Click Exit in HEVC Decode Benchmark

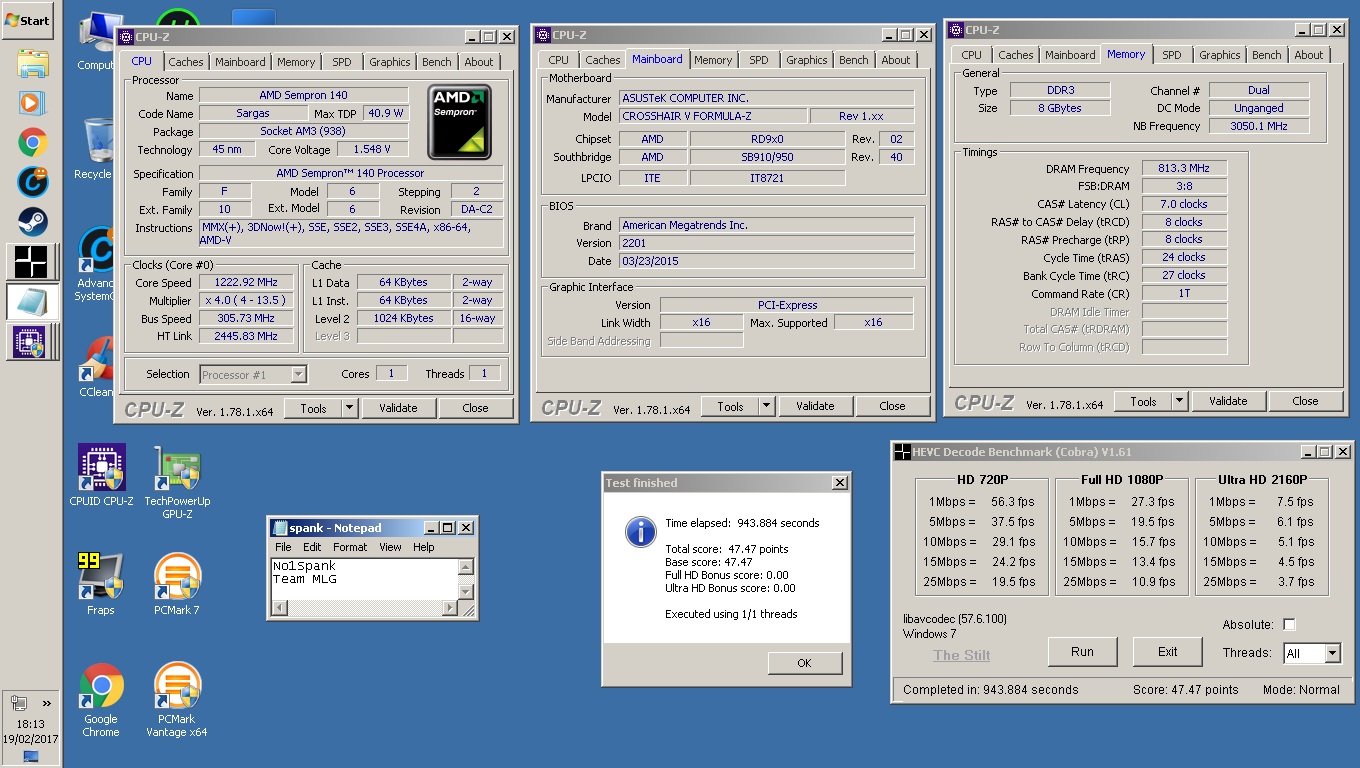pos(1167,652)
